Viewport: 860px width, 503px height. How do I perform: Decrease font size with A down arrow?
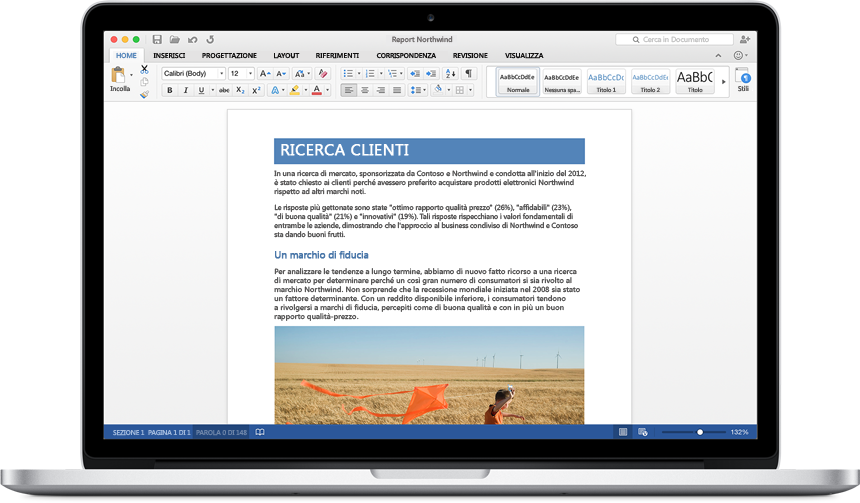click(281, 74)
